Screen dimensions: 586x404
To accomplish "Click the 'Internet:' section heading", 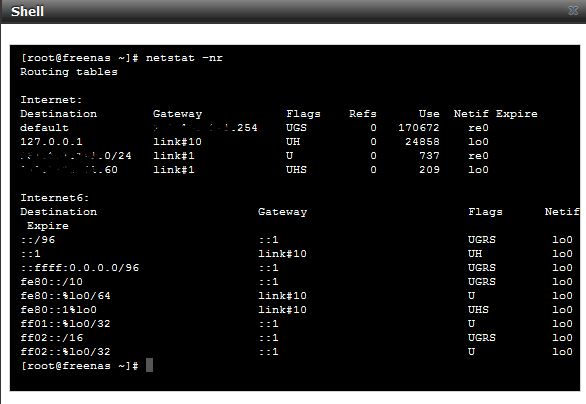I will coord(51,100).
